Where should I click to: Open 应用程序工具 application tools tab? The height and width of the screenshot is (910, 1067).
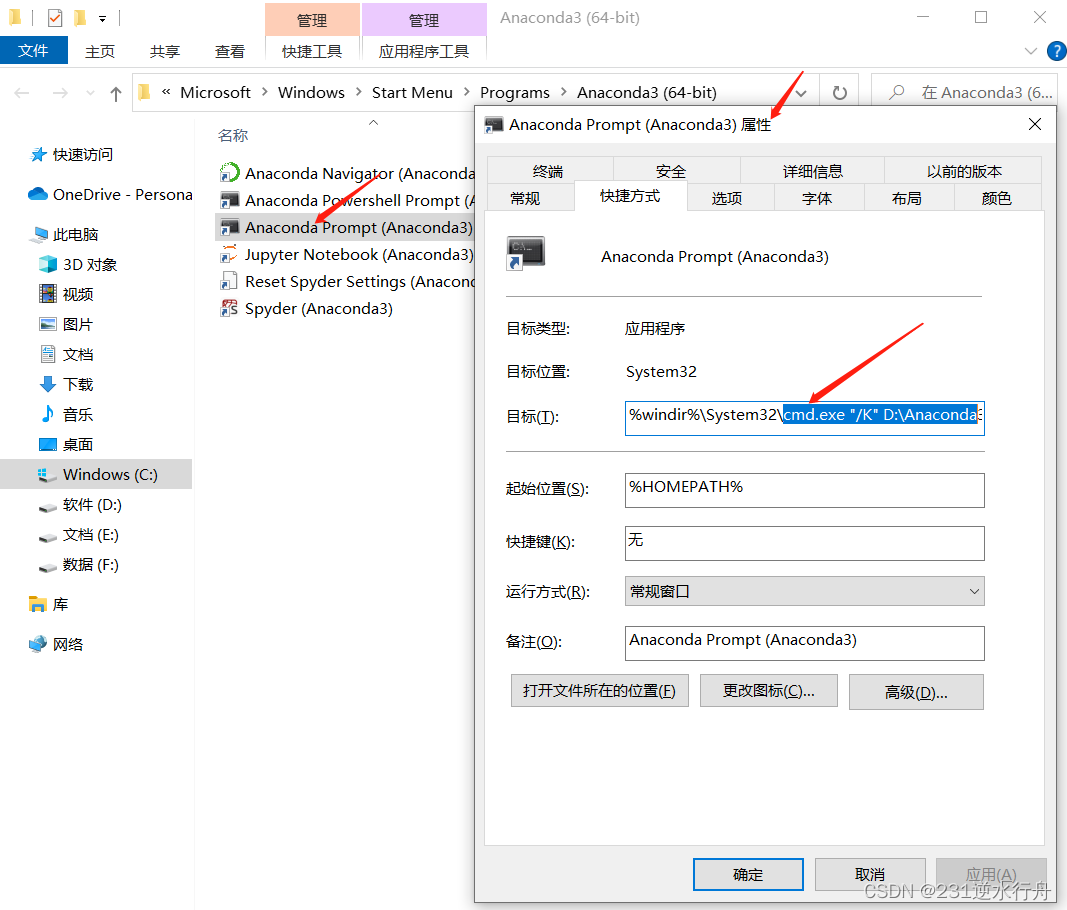(423, 51)
